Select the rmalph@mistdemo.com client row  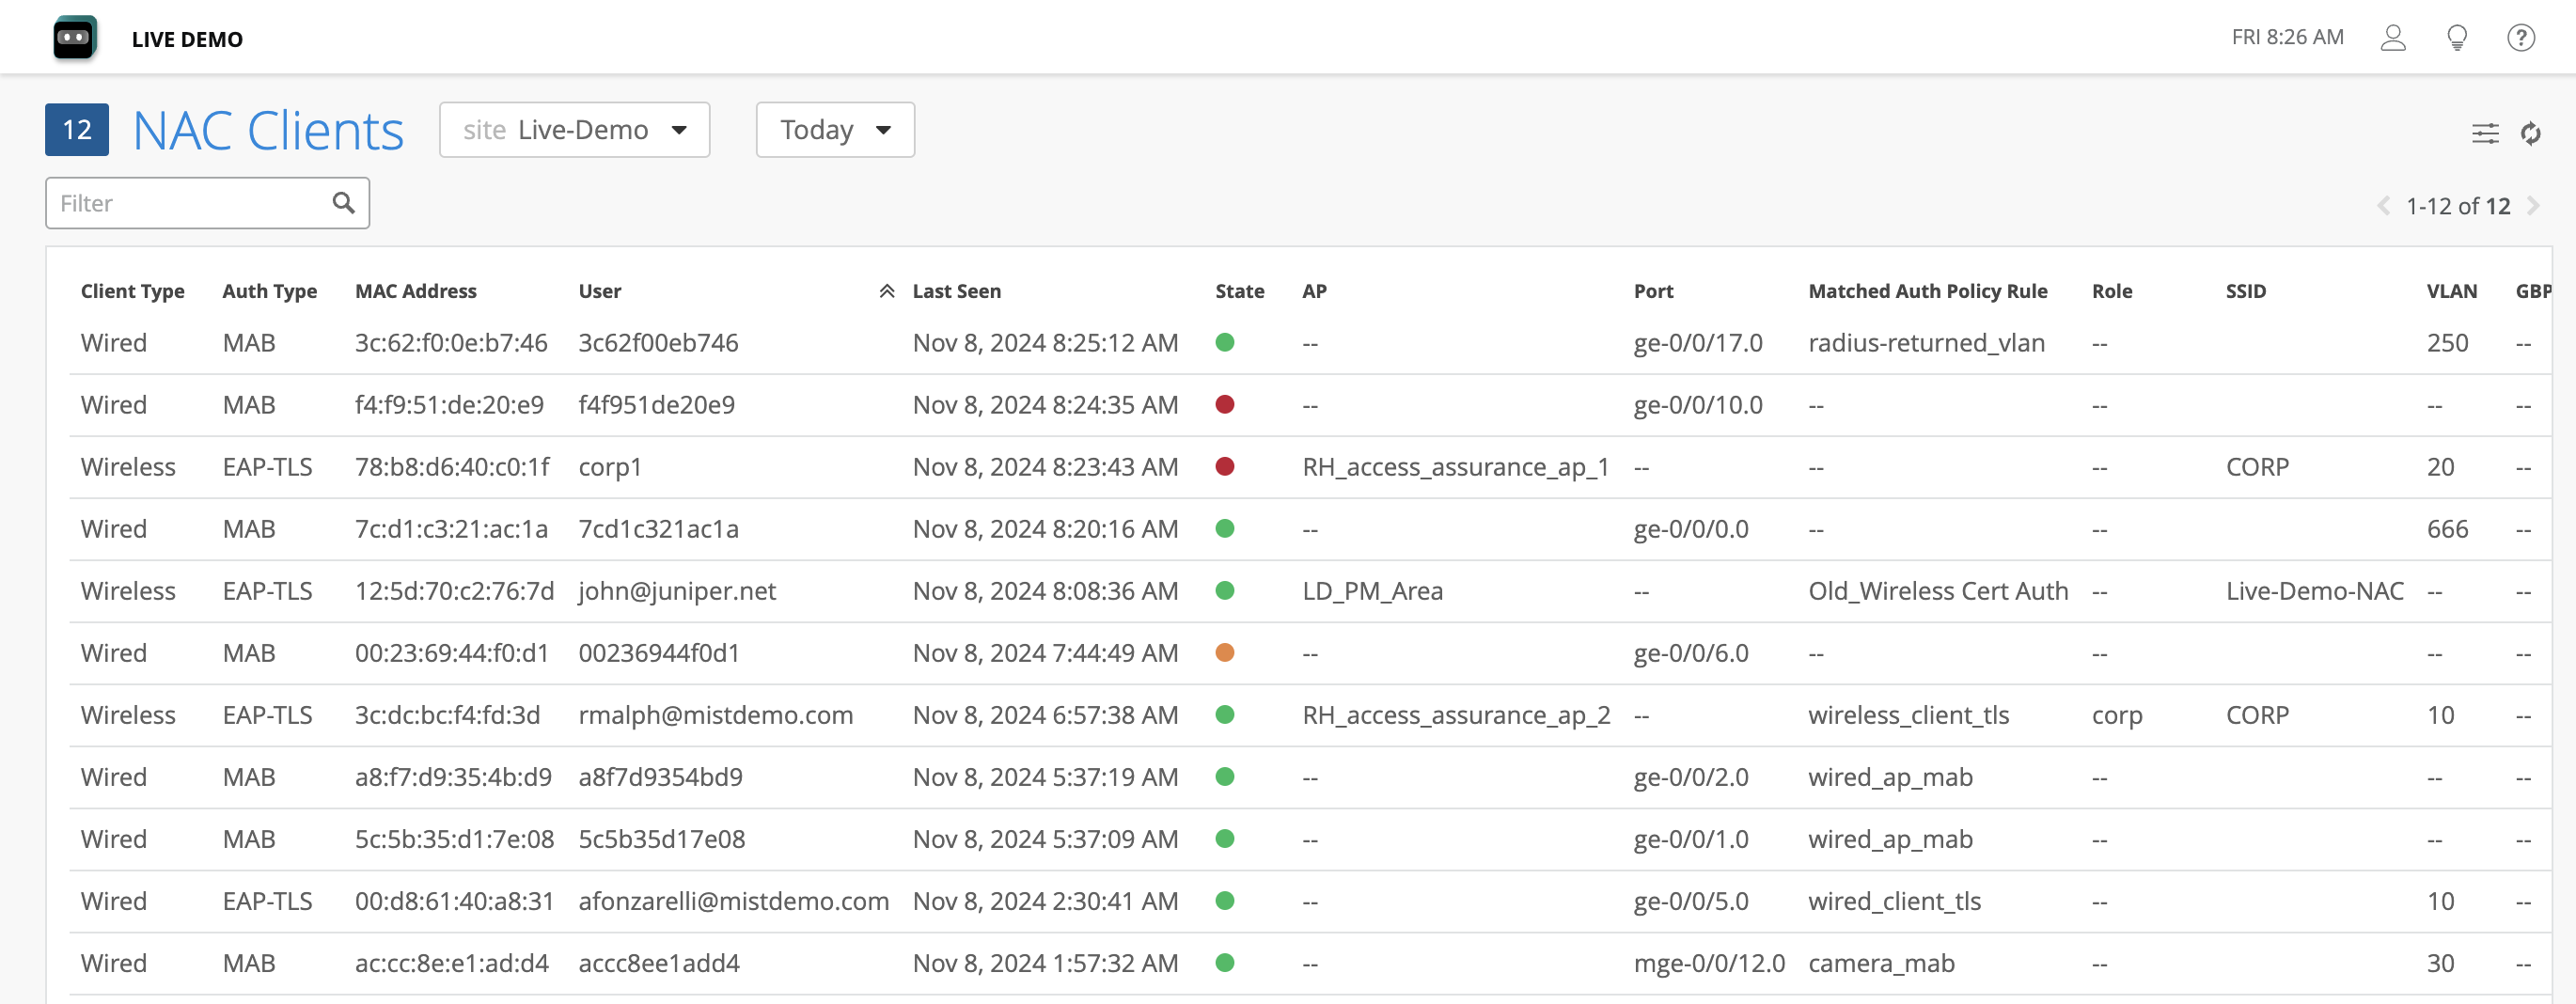pyautogui.click(x=715, y=715)
